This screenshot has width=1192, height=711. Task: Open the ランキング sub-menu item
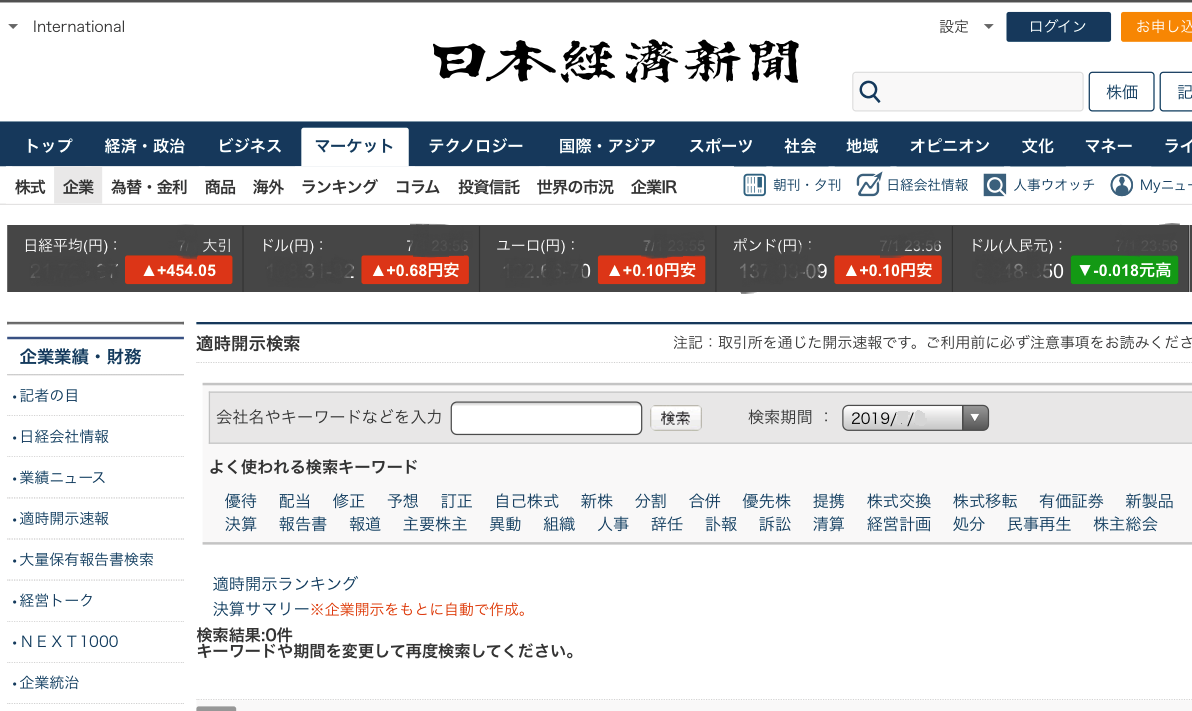(x=339, y=187)
